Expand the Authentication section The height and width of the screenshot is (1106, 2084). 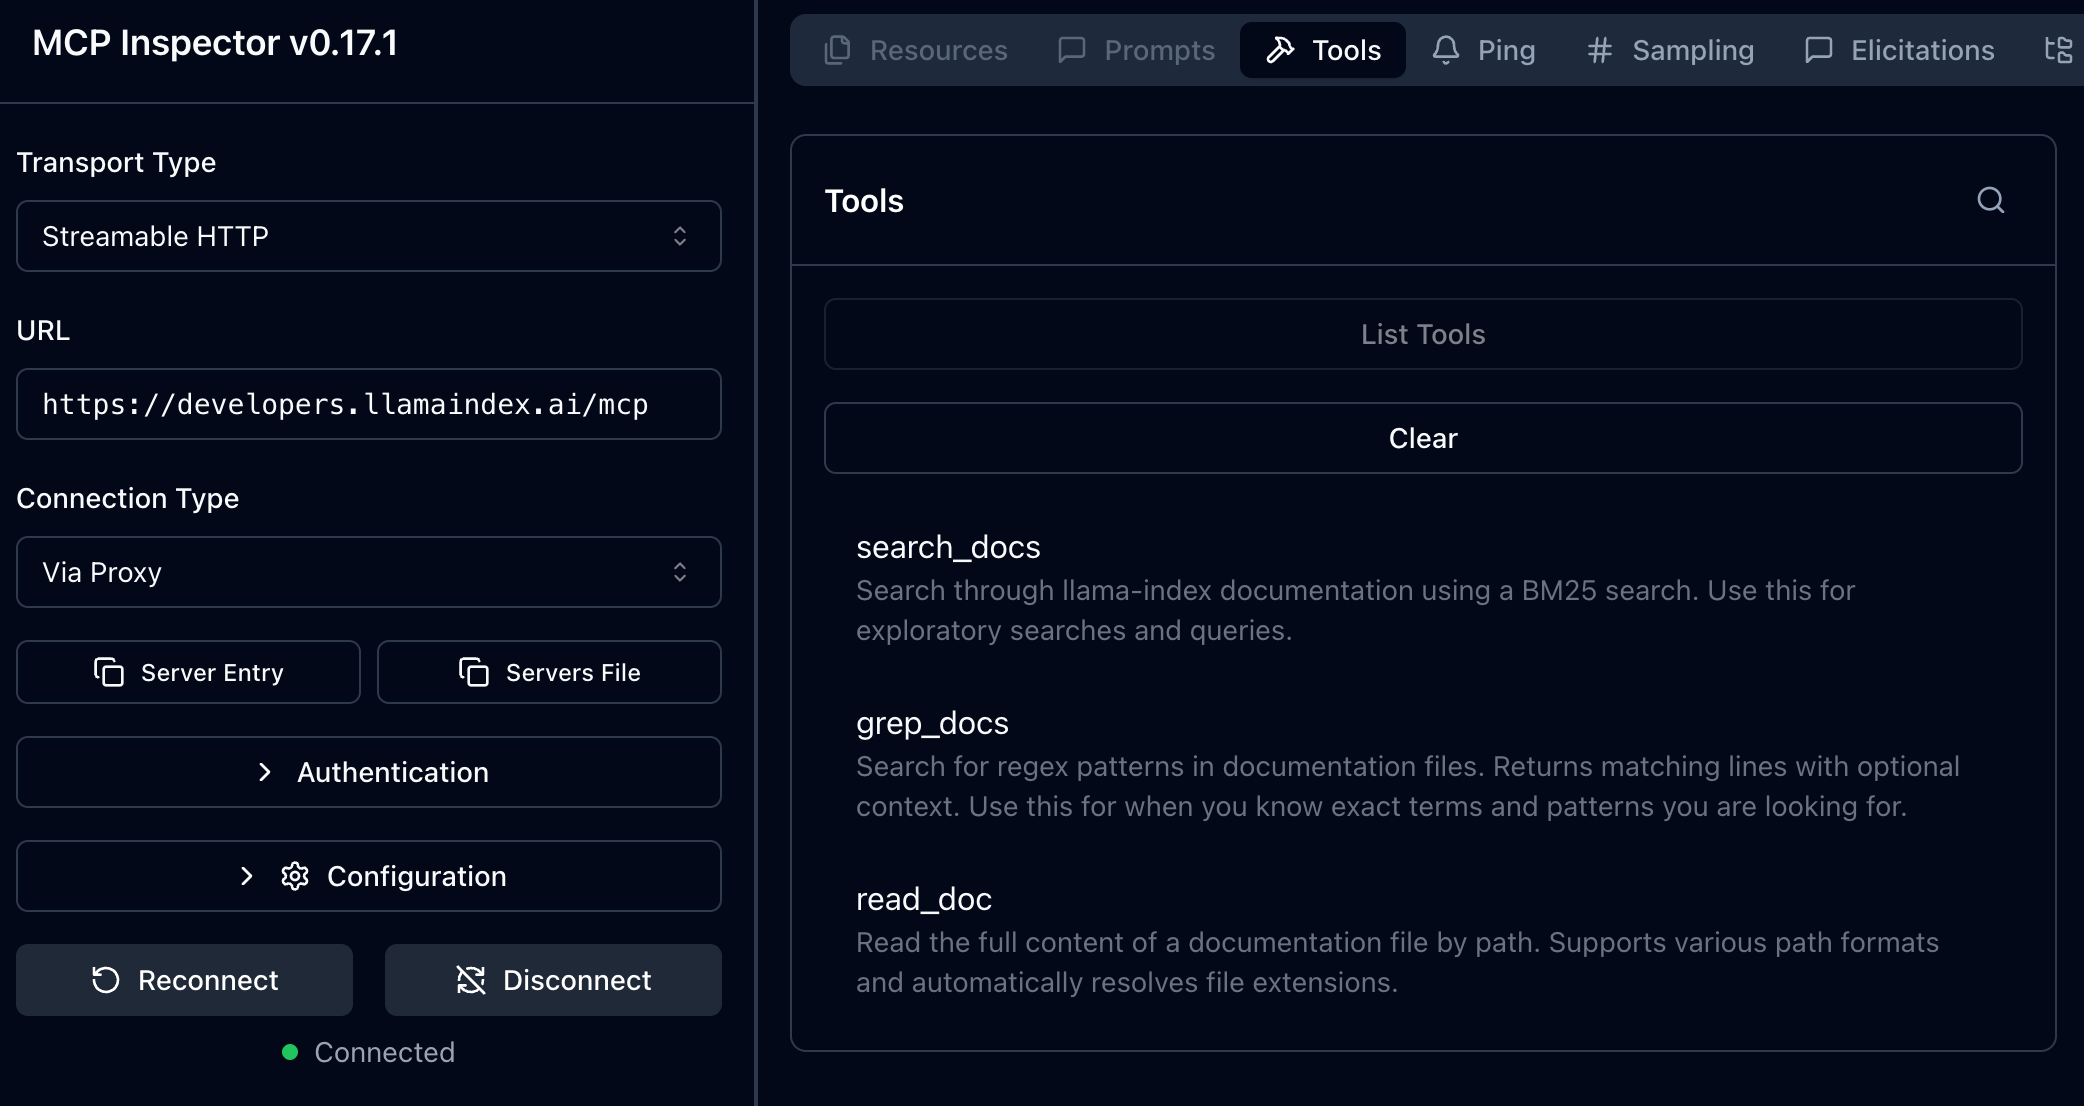point(368,772)
